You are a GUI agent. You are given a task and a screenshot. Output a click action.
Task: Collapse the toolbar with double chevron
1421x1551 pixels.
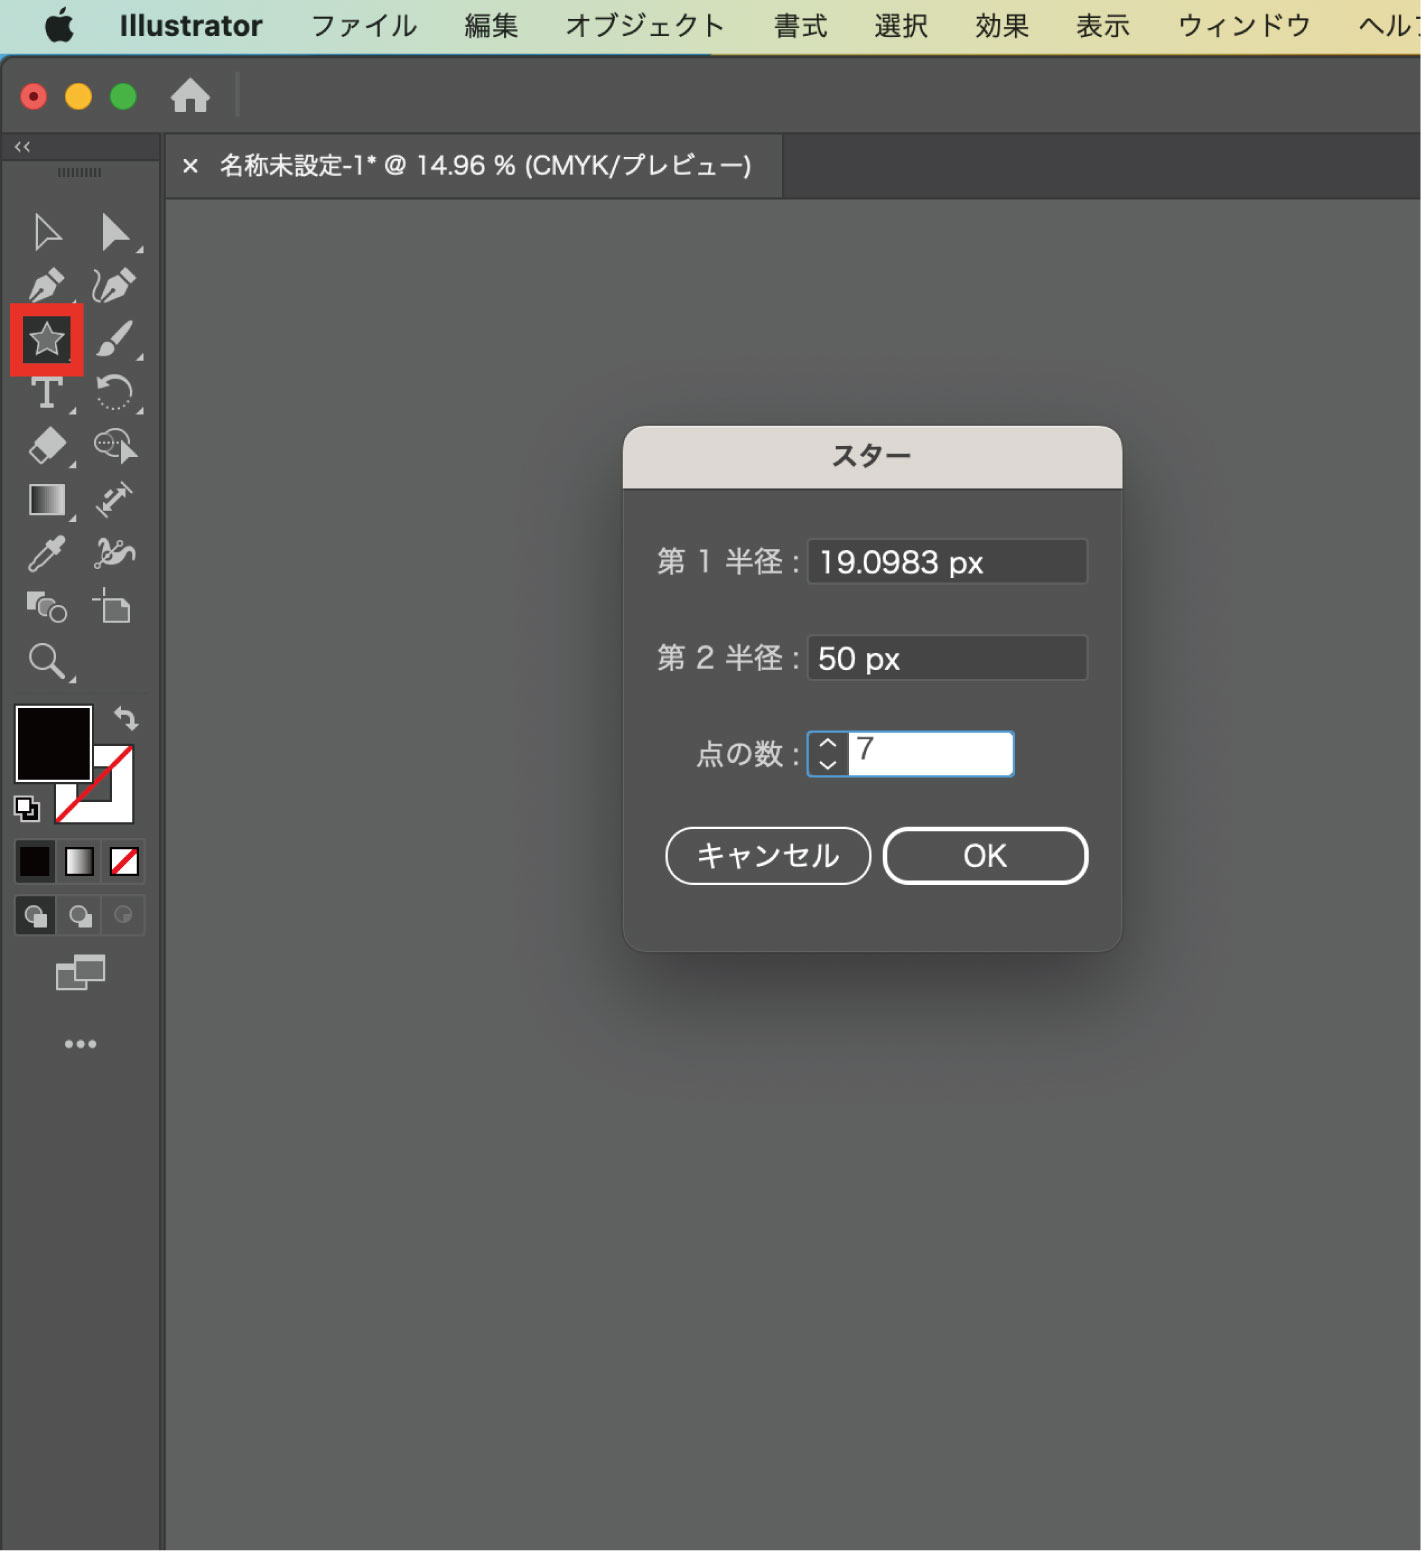point(22,147)
